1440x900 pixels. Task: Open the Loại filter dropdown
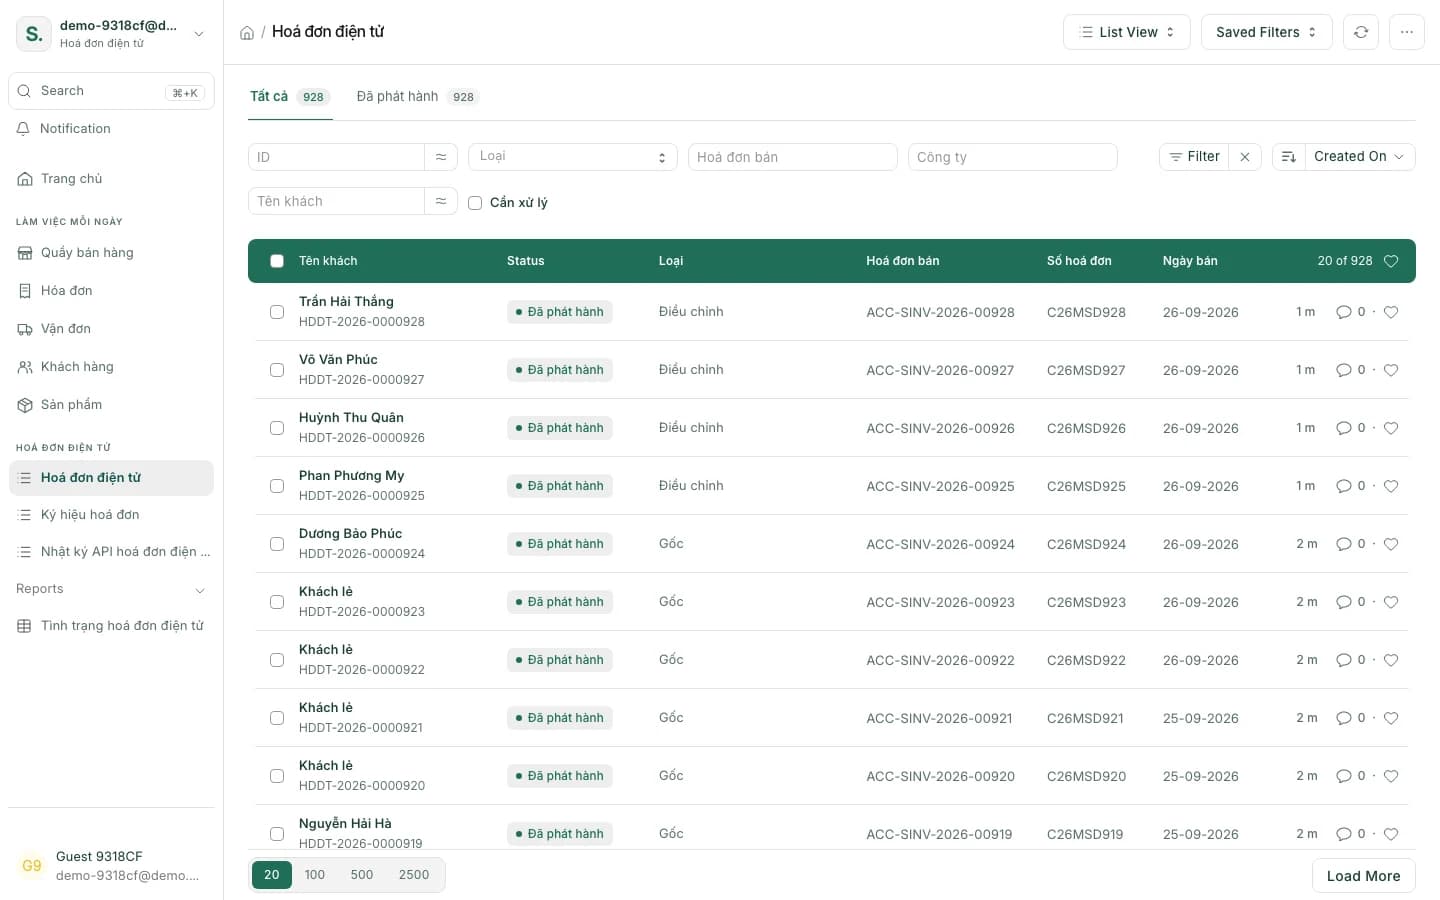coord(573,157)
